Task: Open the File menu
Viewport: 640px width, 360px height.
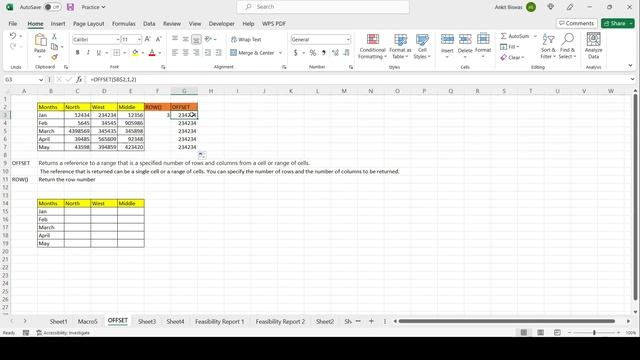Action: click(x=13, y=24)
